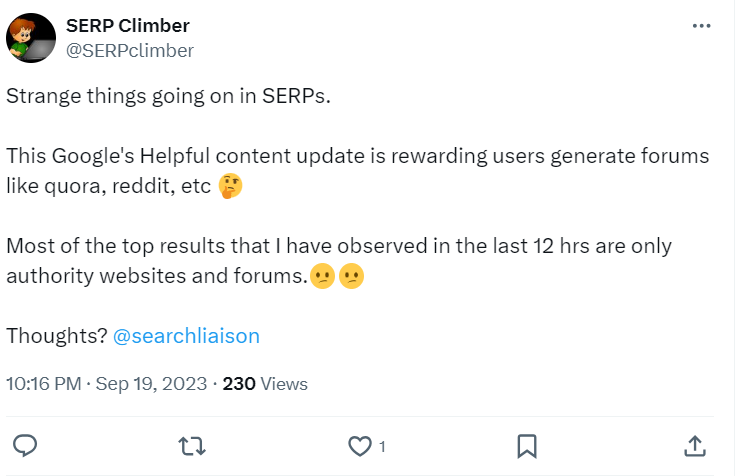
Task: Like the tweet with the heart icon
Action: click(x=360, y=444)
